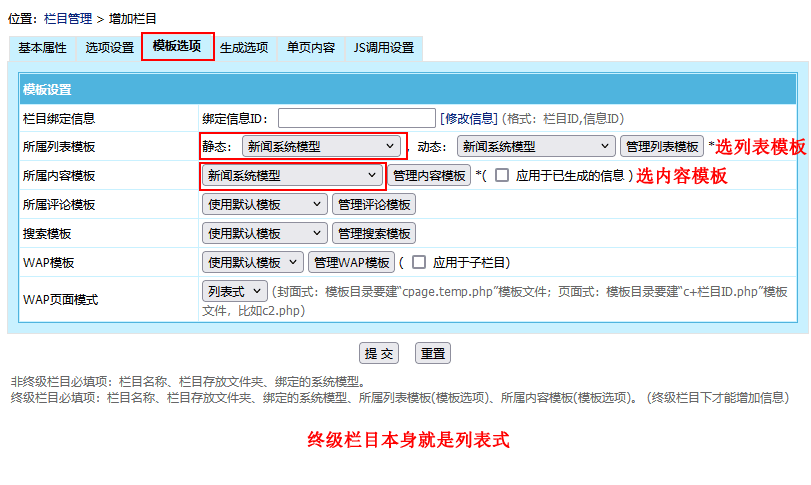Expand the 动态 list template dropdown
This screenshot has height=485, width=811.
coord(535,147)
